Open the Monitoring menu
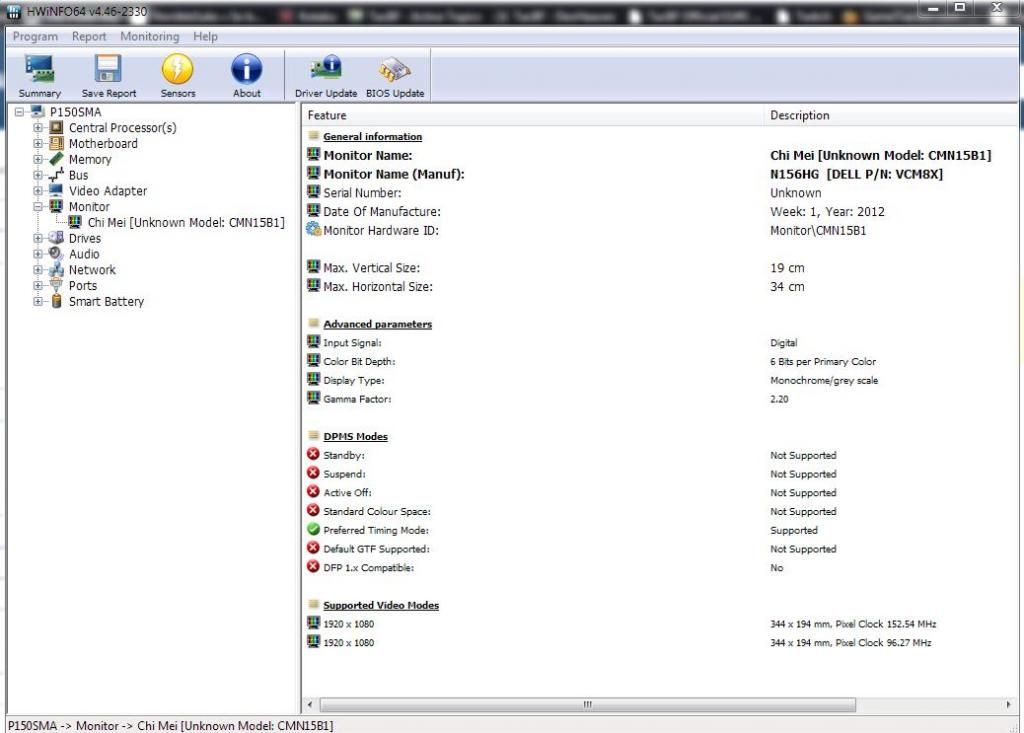1024x733 pixels. (150, 37)
